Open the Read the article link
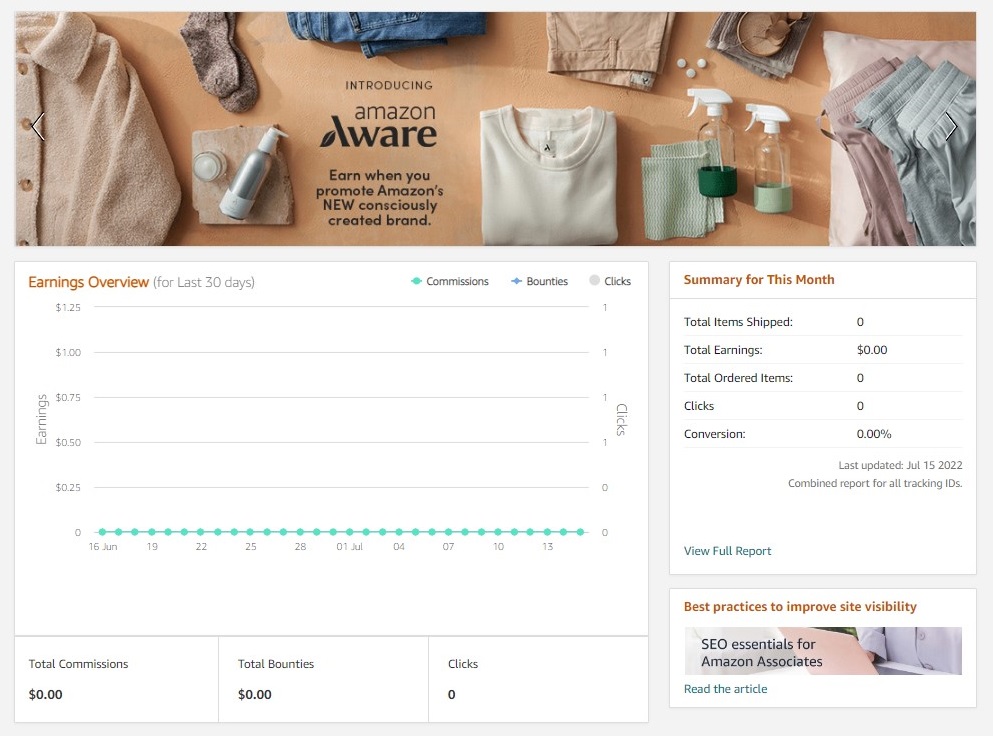The image size is (993, 736). click(725, 689)
